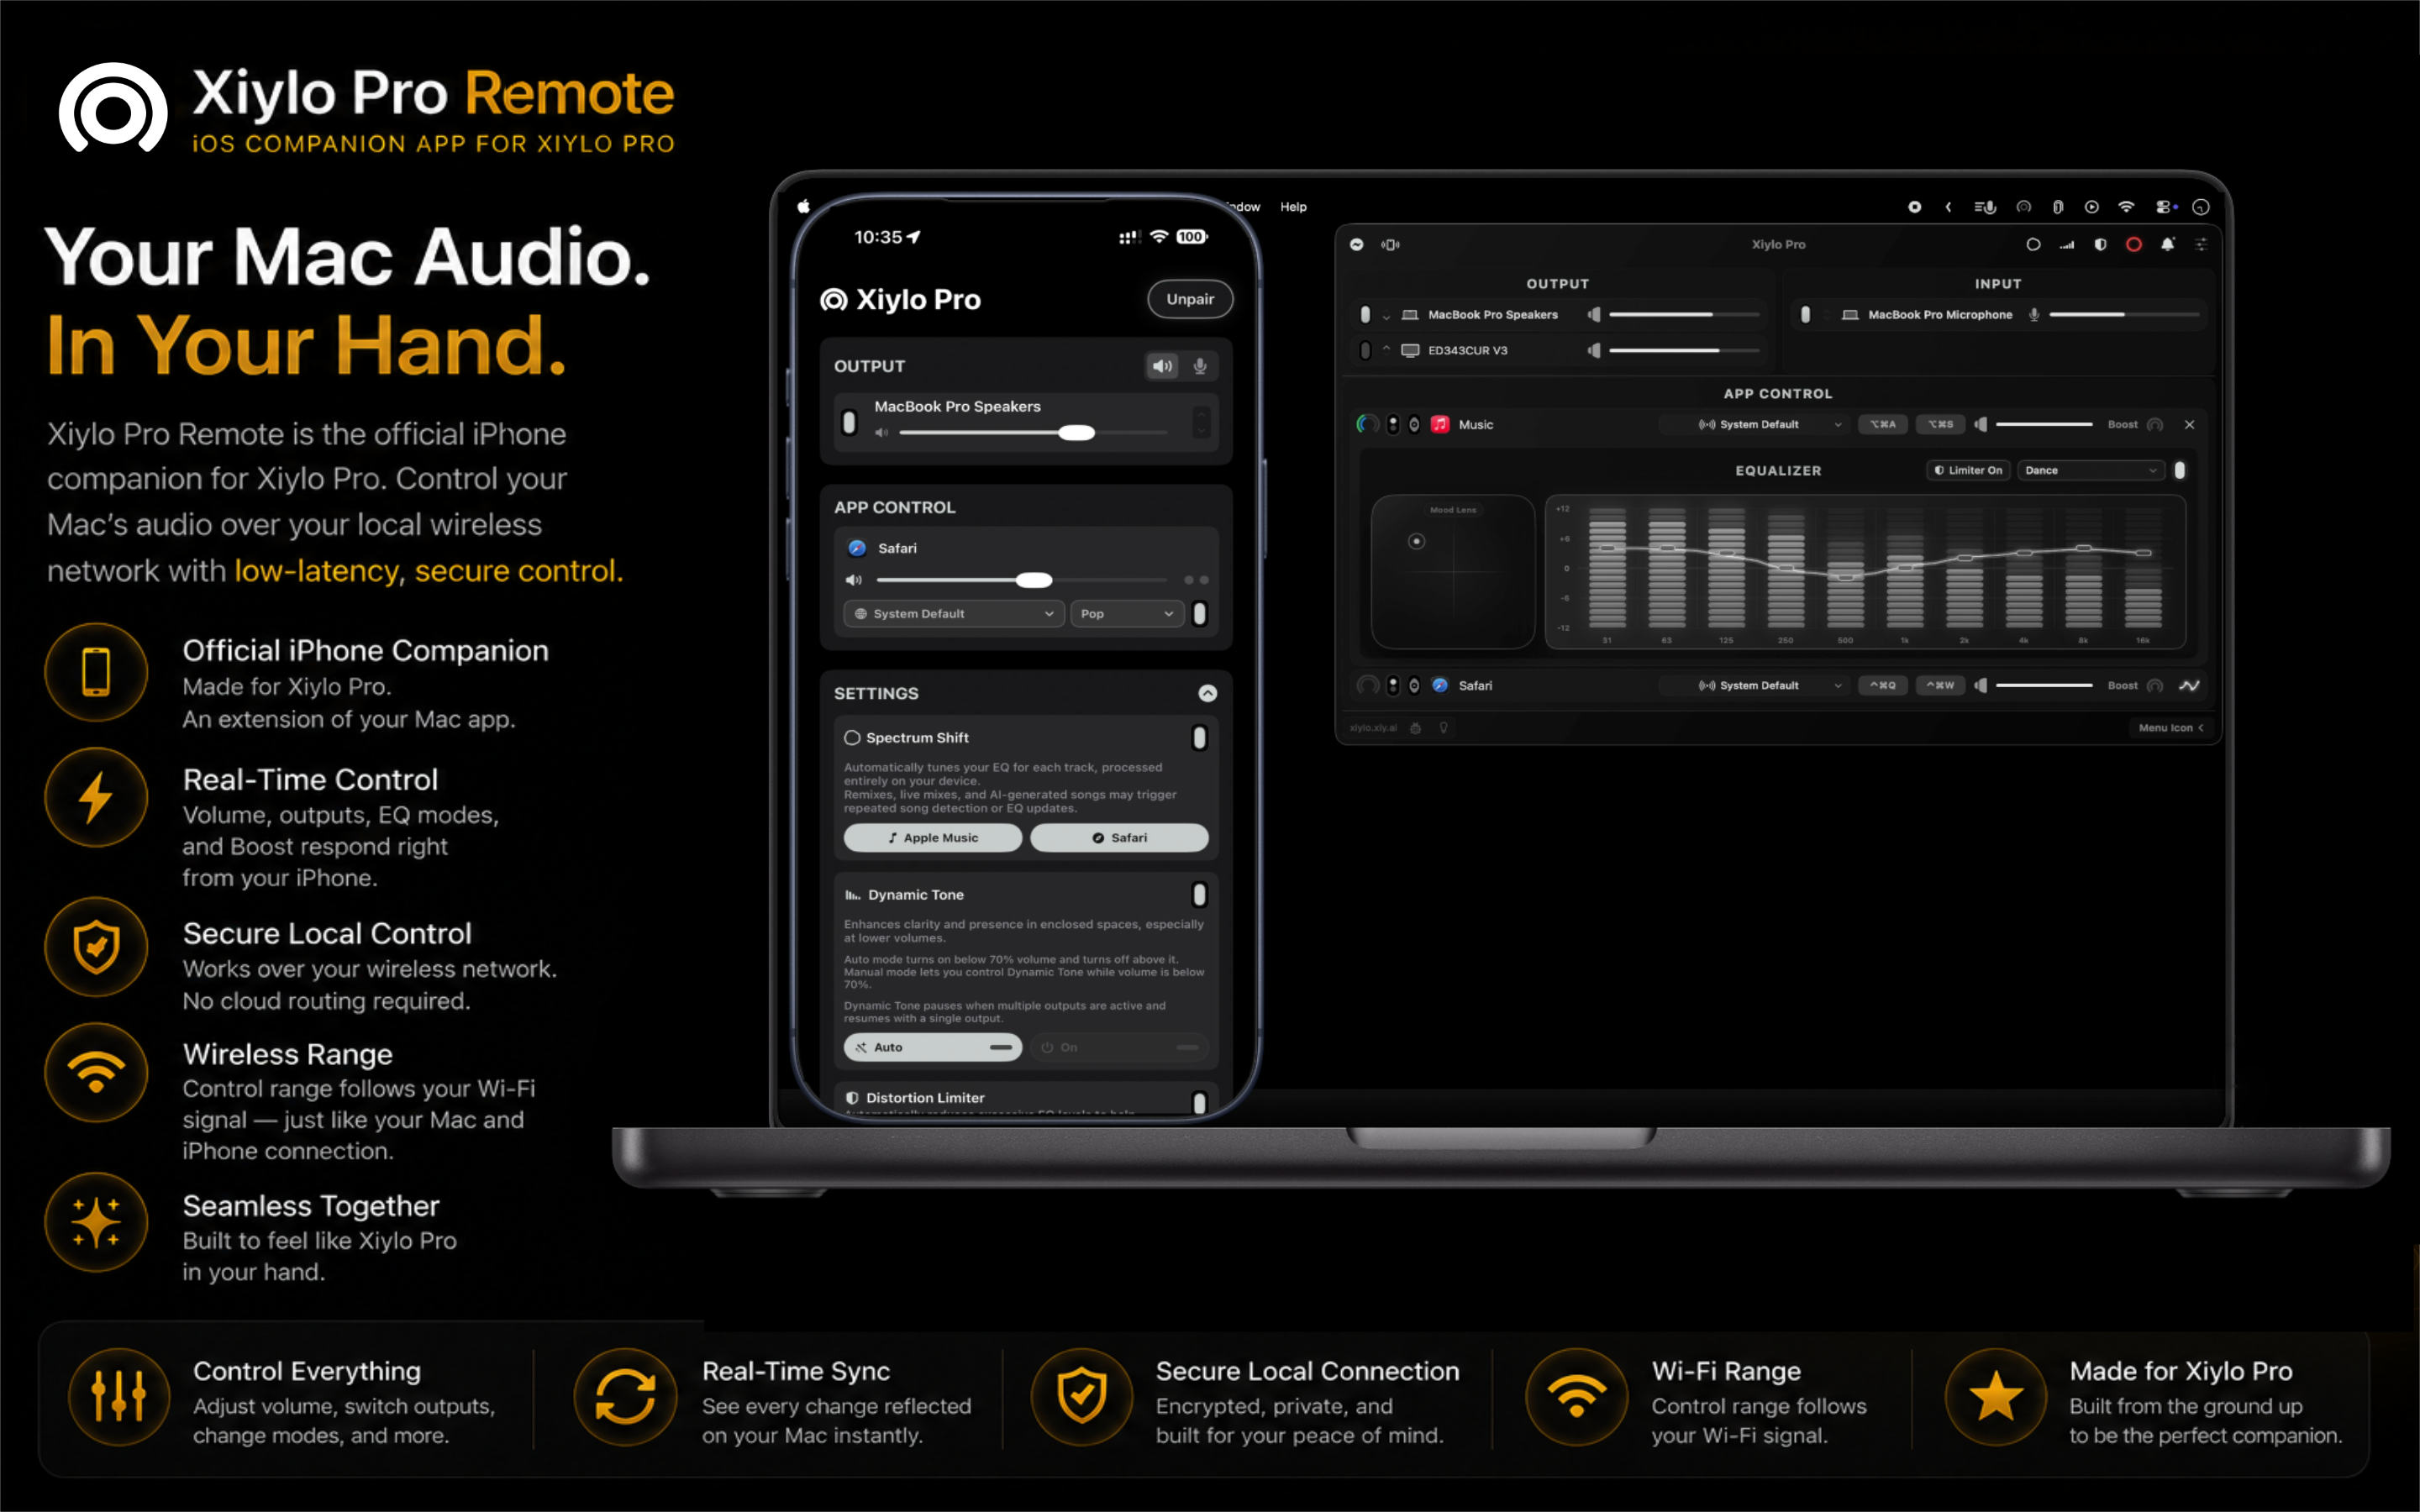Select Apple Music for Spectrum Shift
This screenshot has height=1512, width=2420.
(x=932, y=838)
